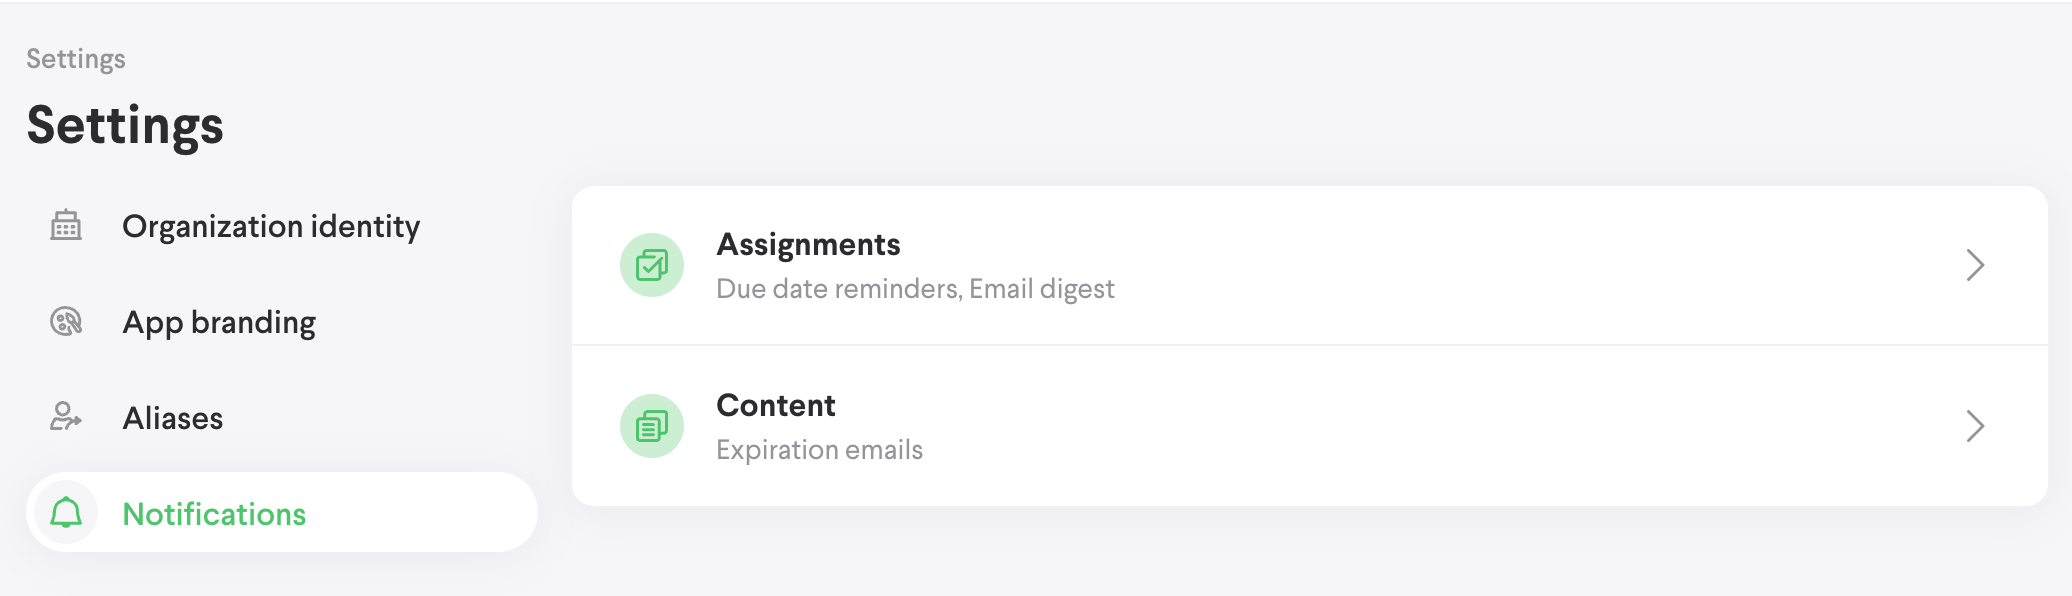2072x596 pixels.
Task: Select the Notifications sidebar label
Action: click(214, 514)
